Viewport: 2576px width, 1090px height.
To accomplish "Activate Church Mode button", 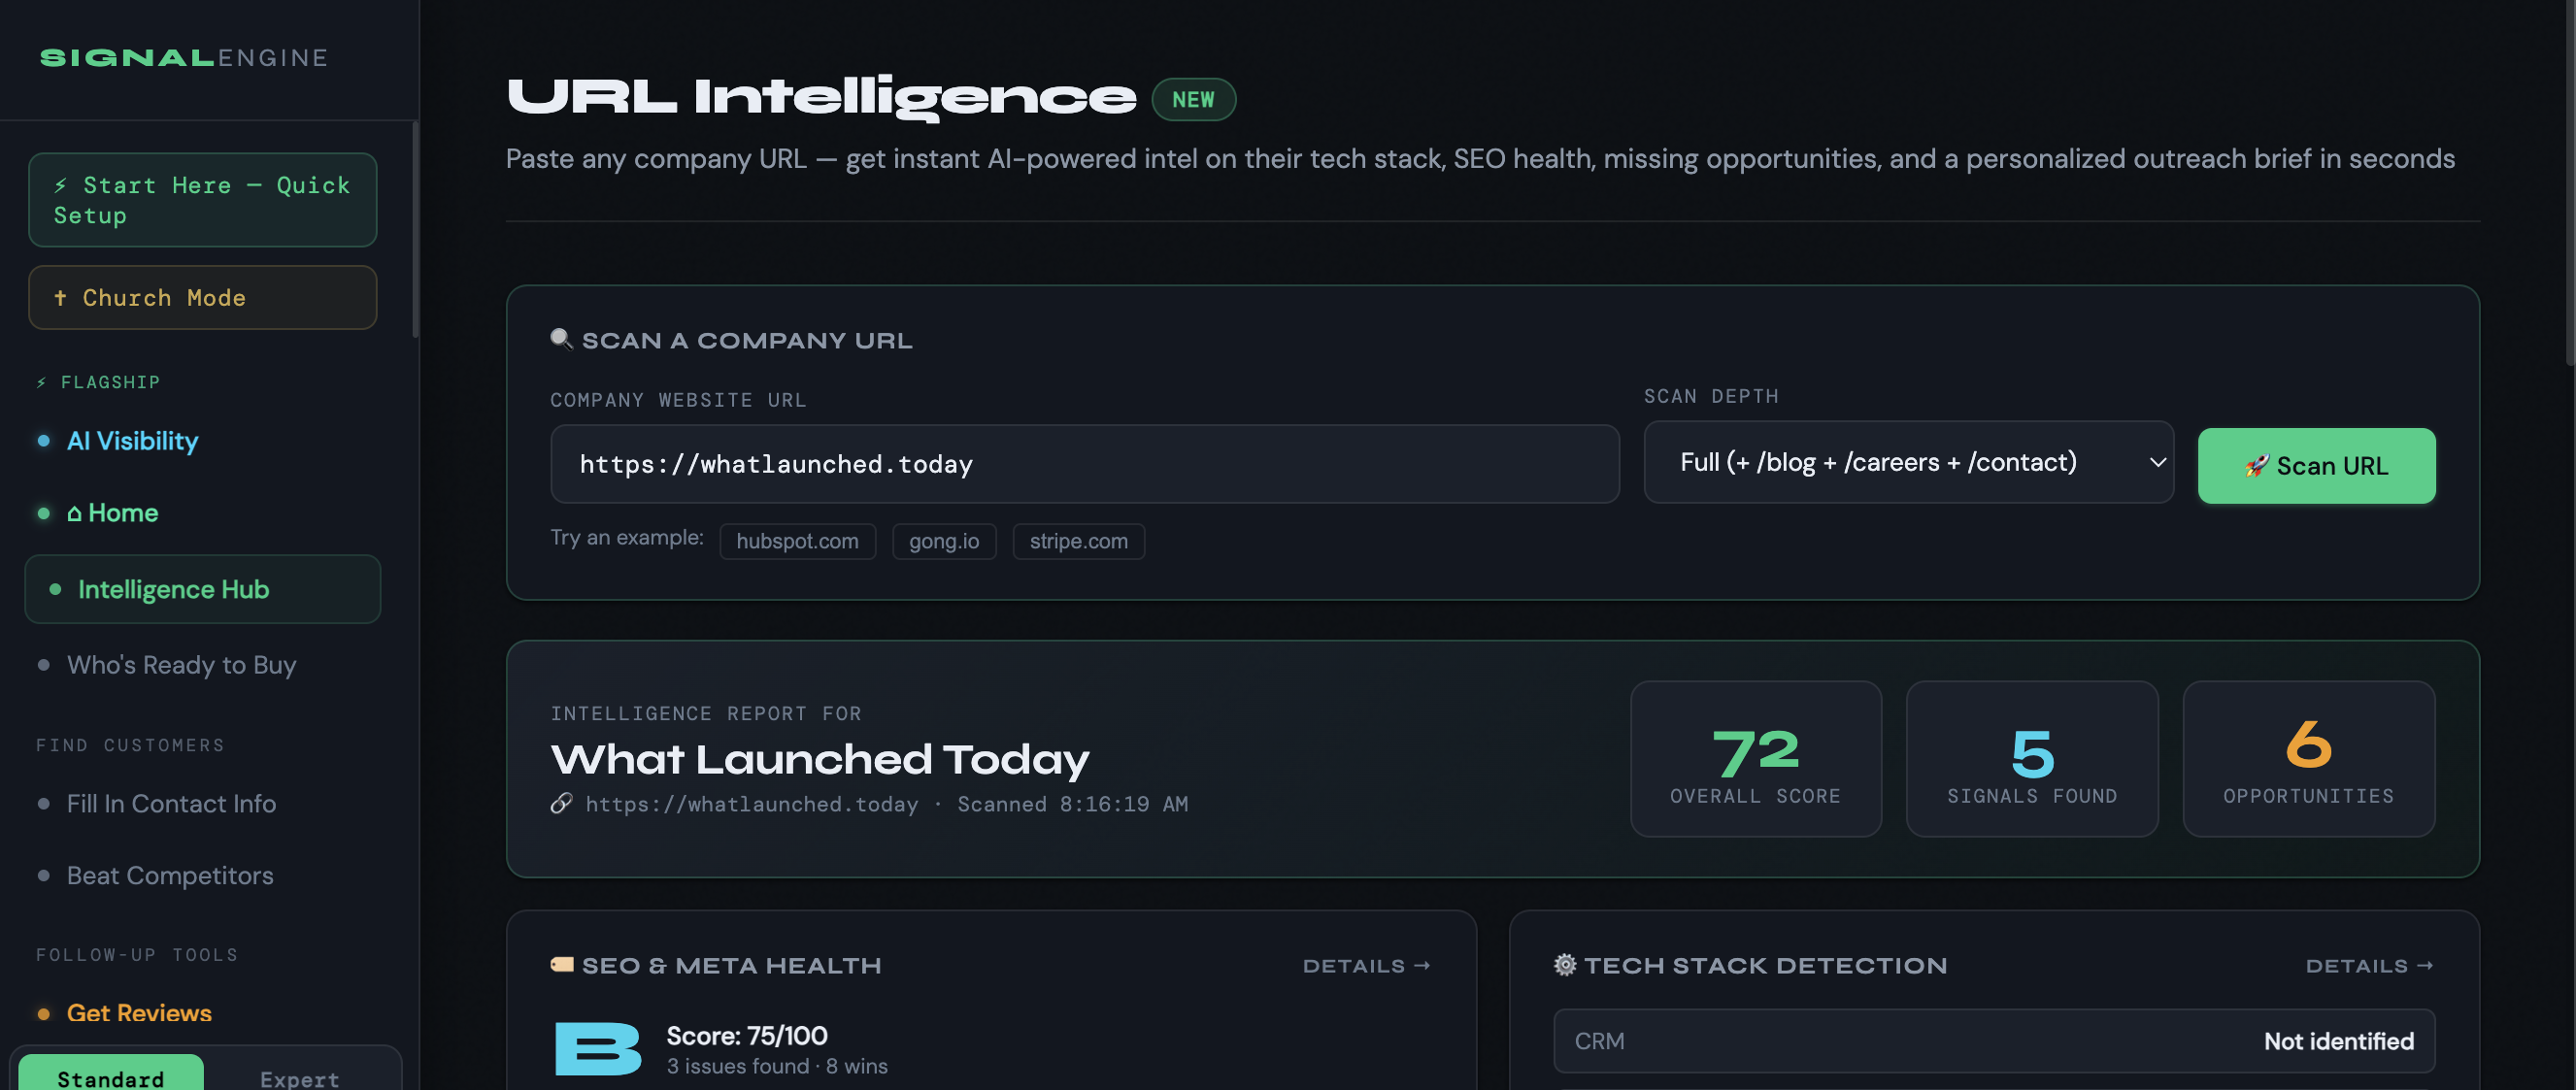I will click(x=203, y=297).
